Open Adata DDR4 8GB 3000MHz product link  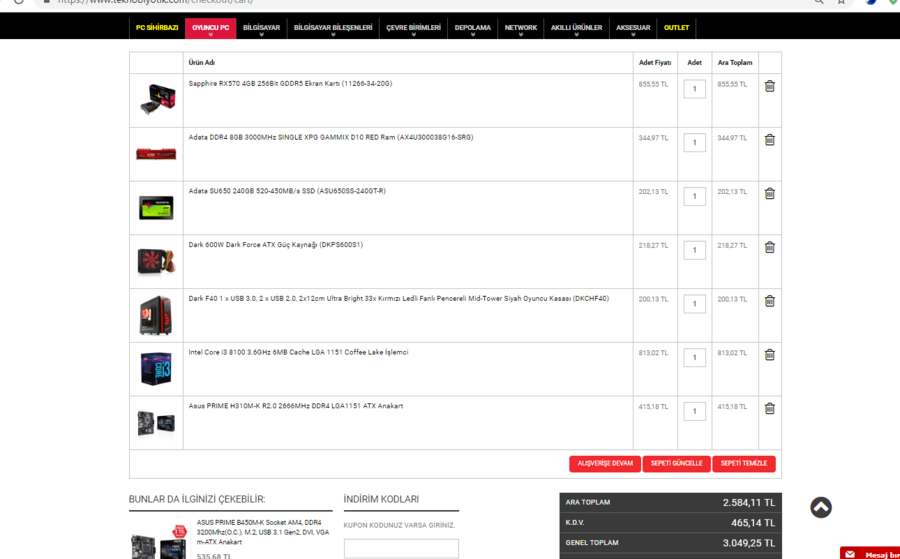(x=331, y=138)
